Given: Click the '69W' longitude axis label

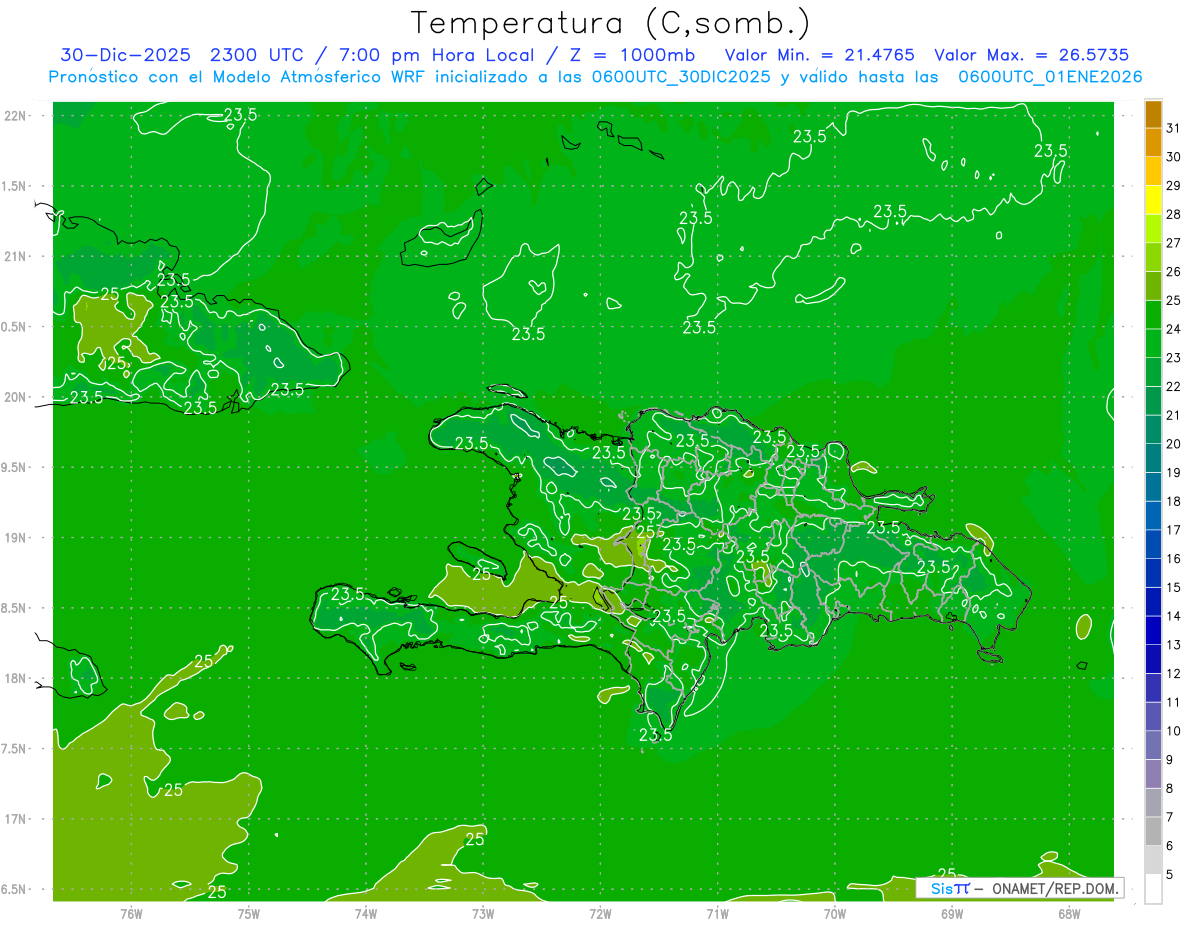Looking at the screenshot, I should point(952,914).
